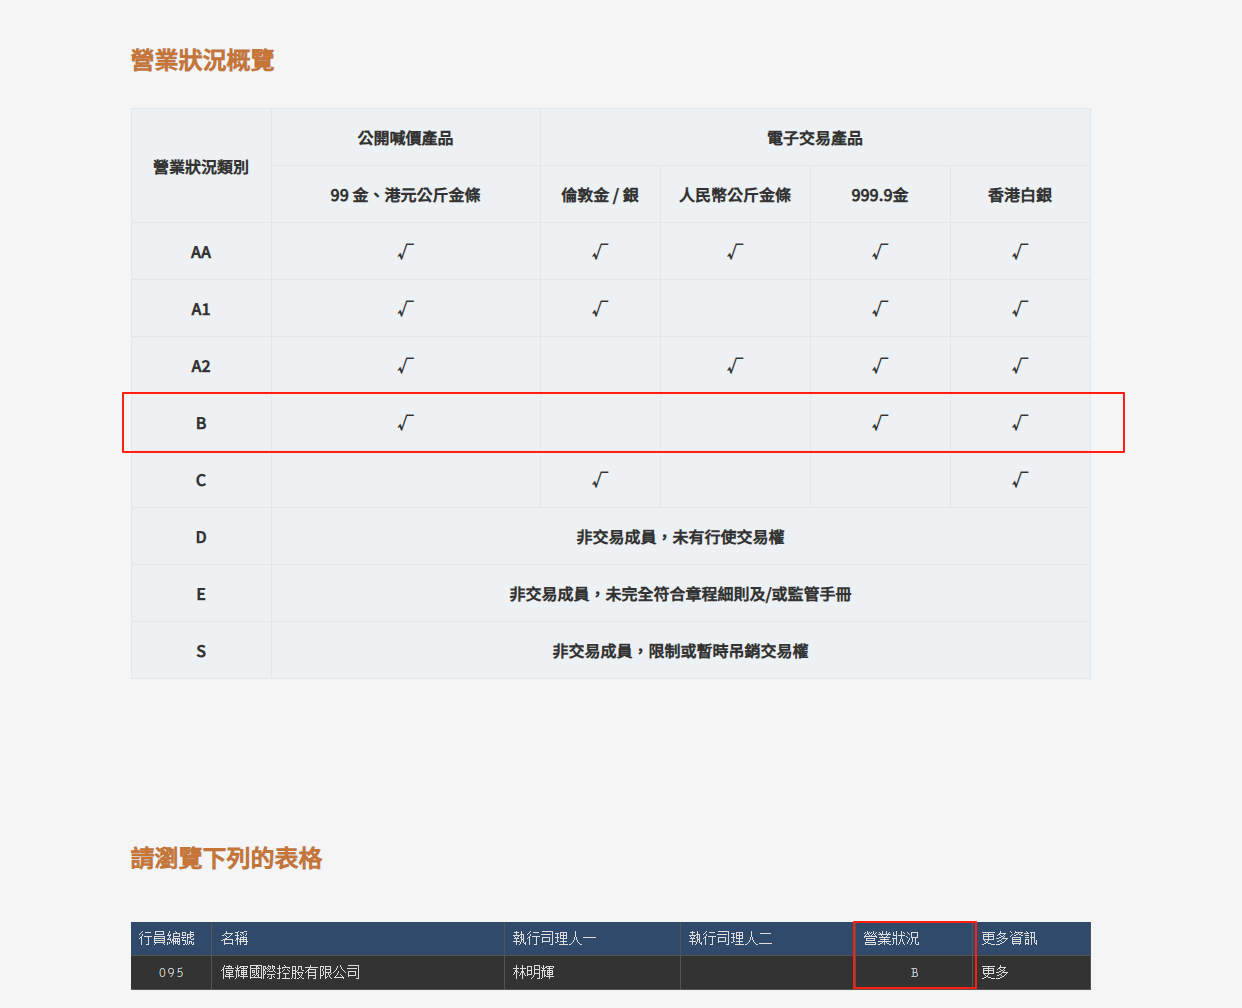The width and height of the screenshot is (1242, 1008).
Task: Click the 營業狀況概覽 heading
Action: (202, 60)
